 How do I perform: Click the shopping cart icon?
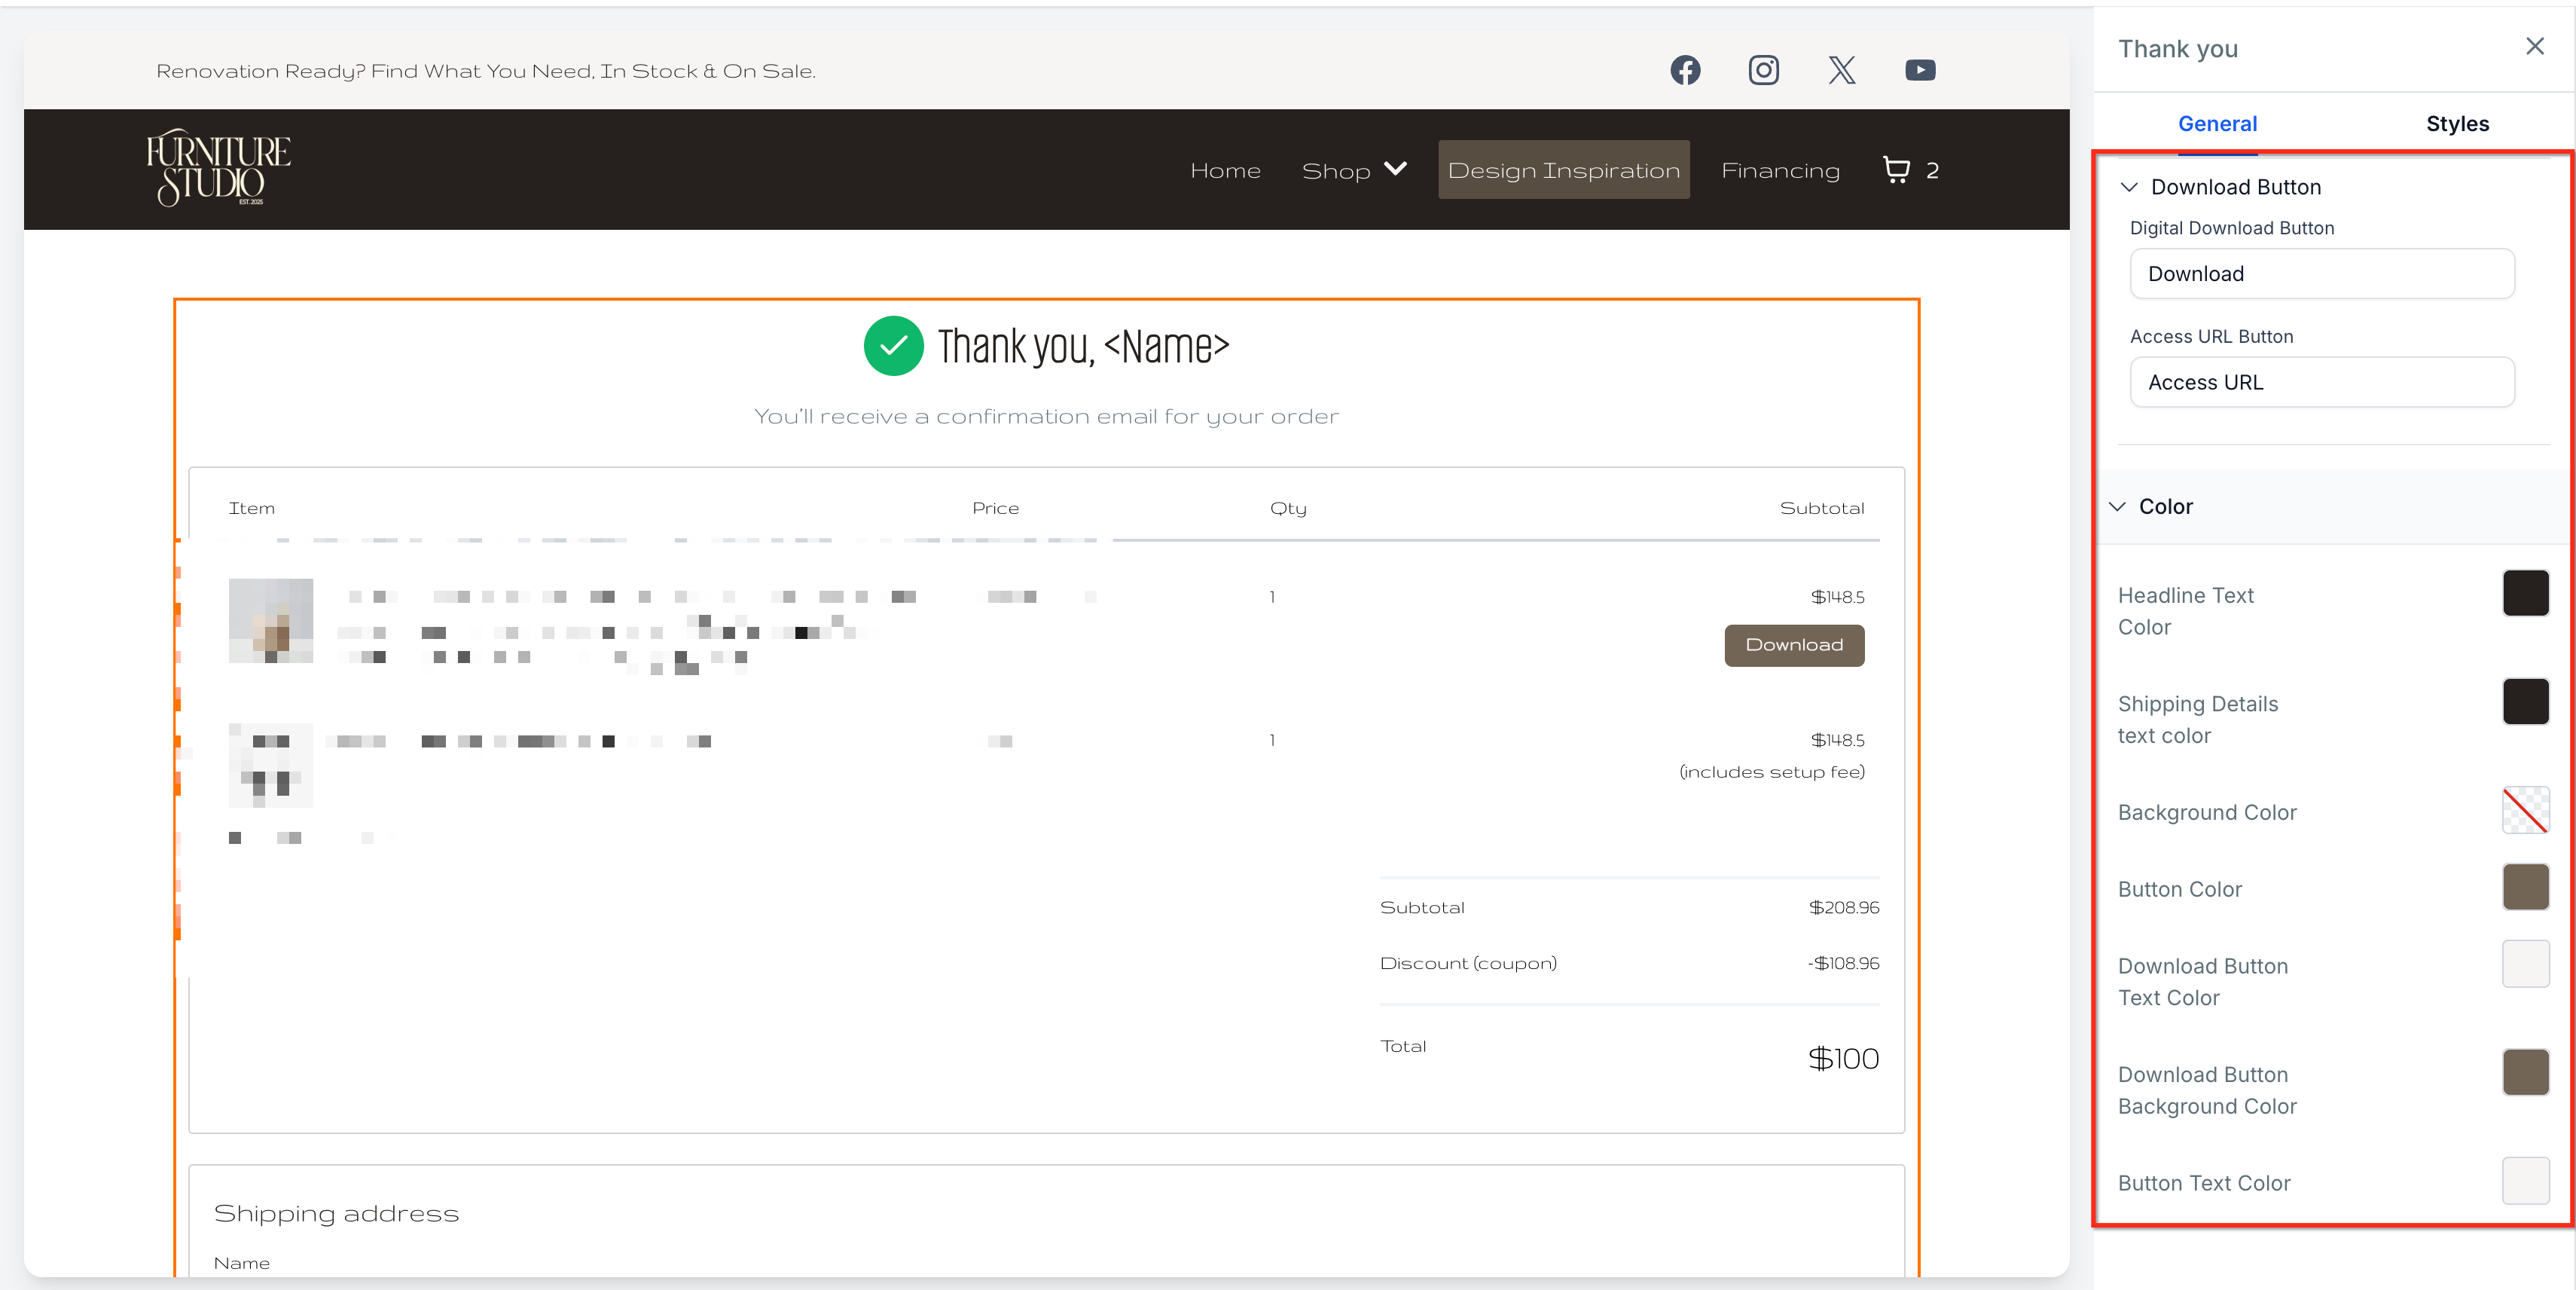[x=1896, y=169]
